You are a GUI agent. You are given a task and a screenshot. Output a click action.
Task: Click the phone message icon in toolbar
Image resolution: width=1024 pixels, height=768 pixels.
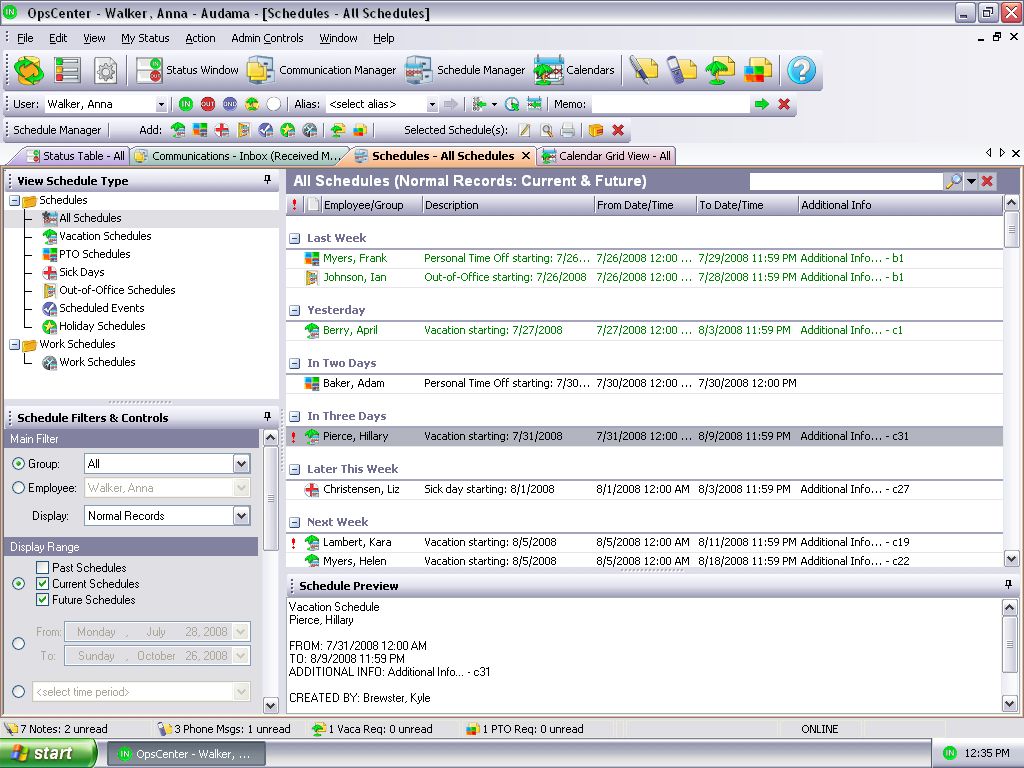click(680, 70)
